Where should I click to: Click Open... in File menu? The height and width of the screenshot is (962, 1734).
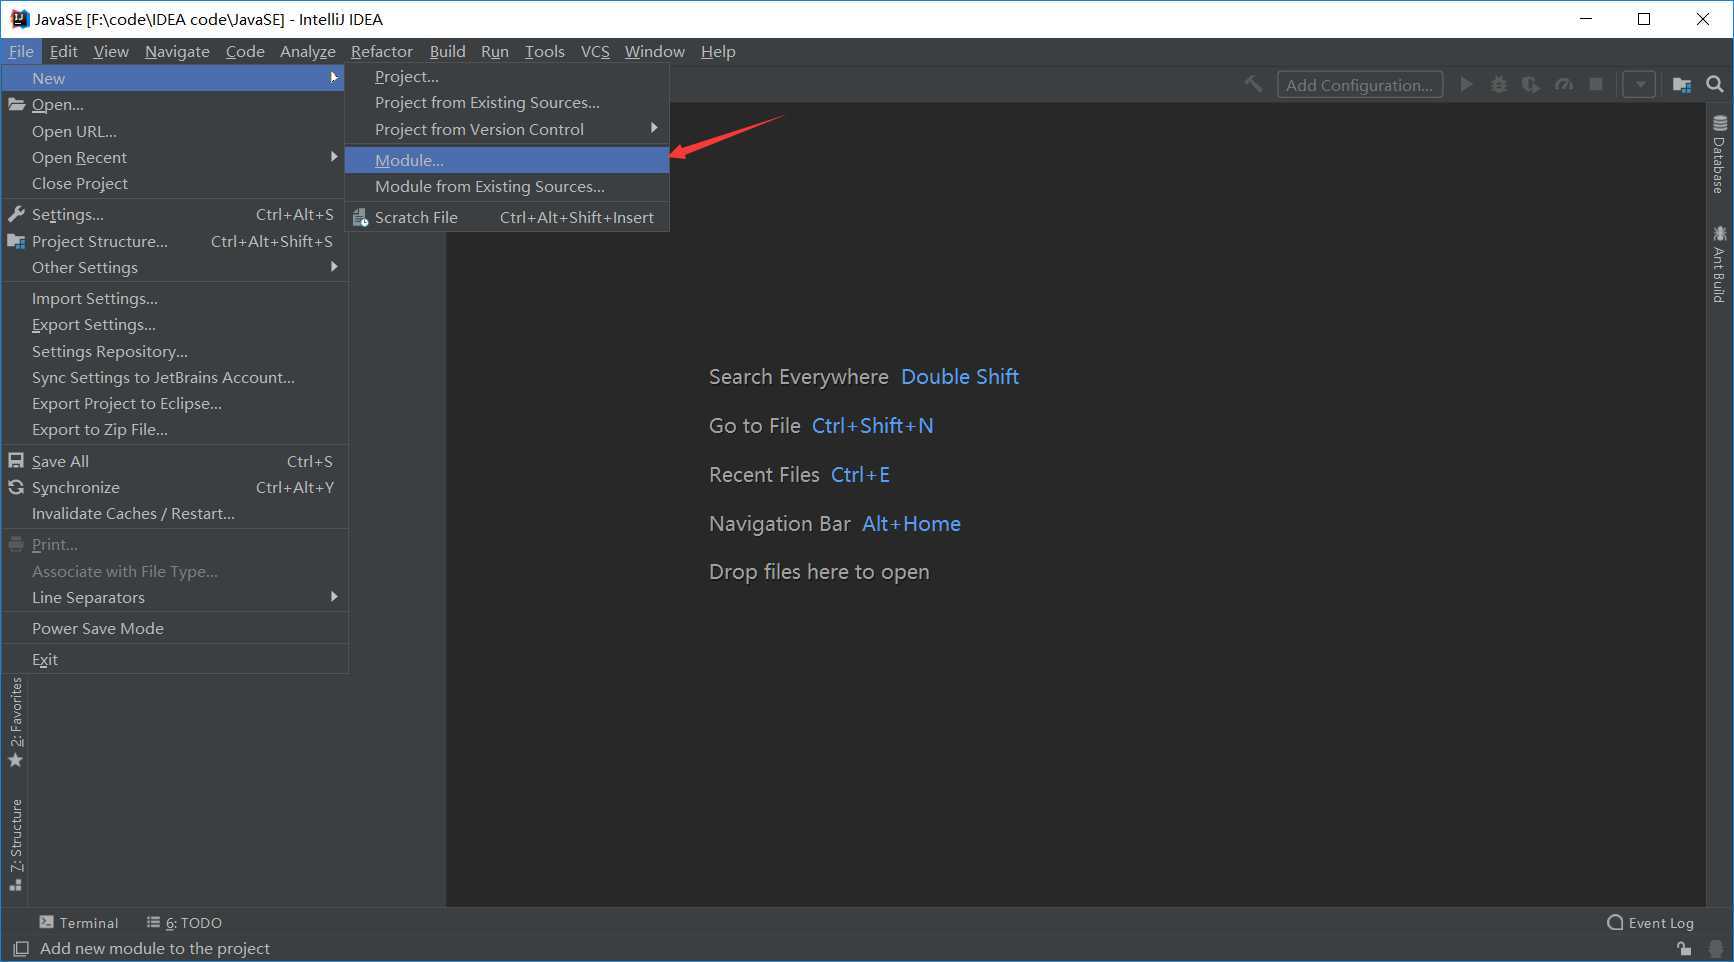[x=174, y=104]
